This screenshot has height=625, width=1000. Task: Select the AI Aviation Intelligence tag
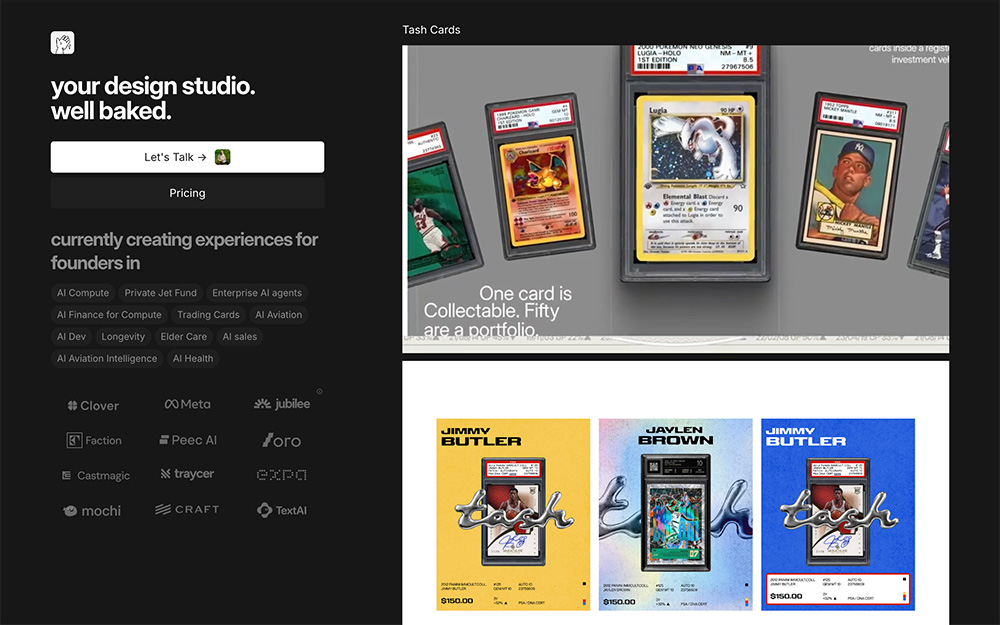click(107, 358)
